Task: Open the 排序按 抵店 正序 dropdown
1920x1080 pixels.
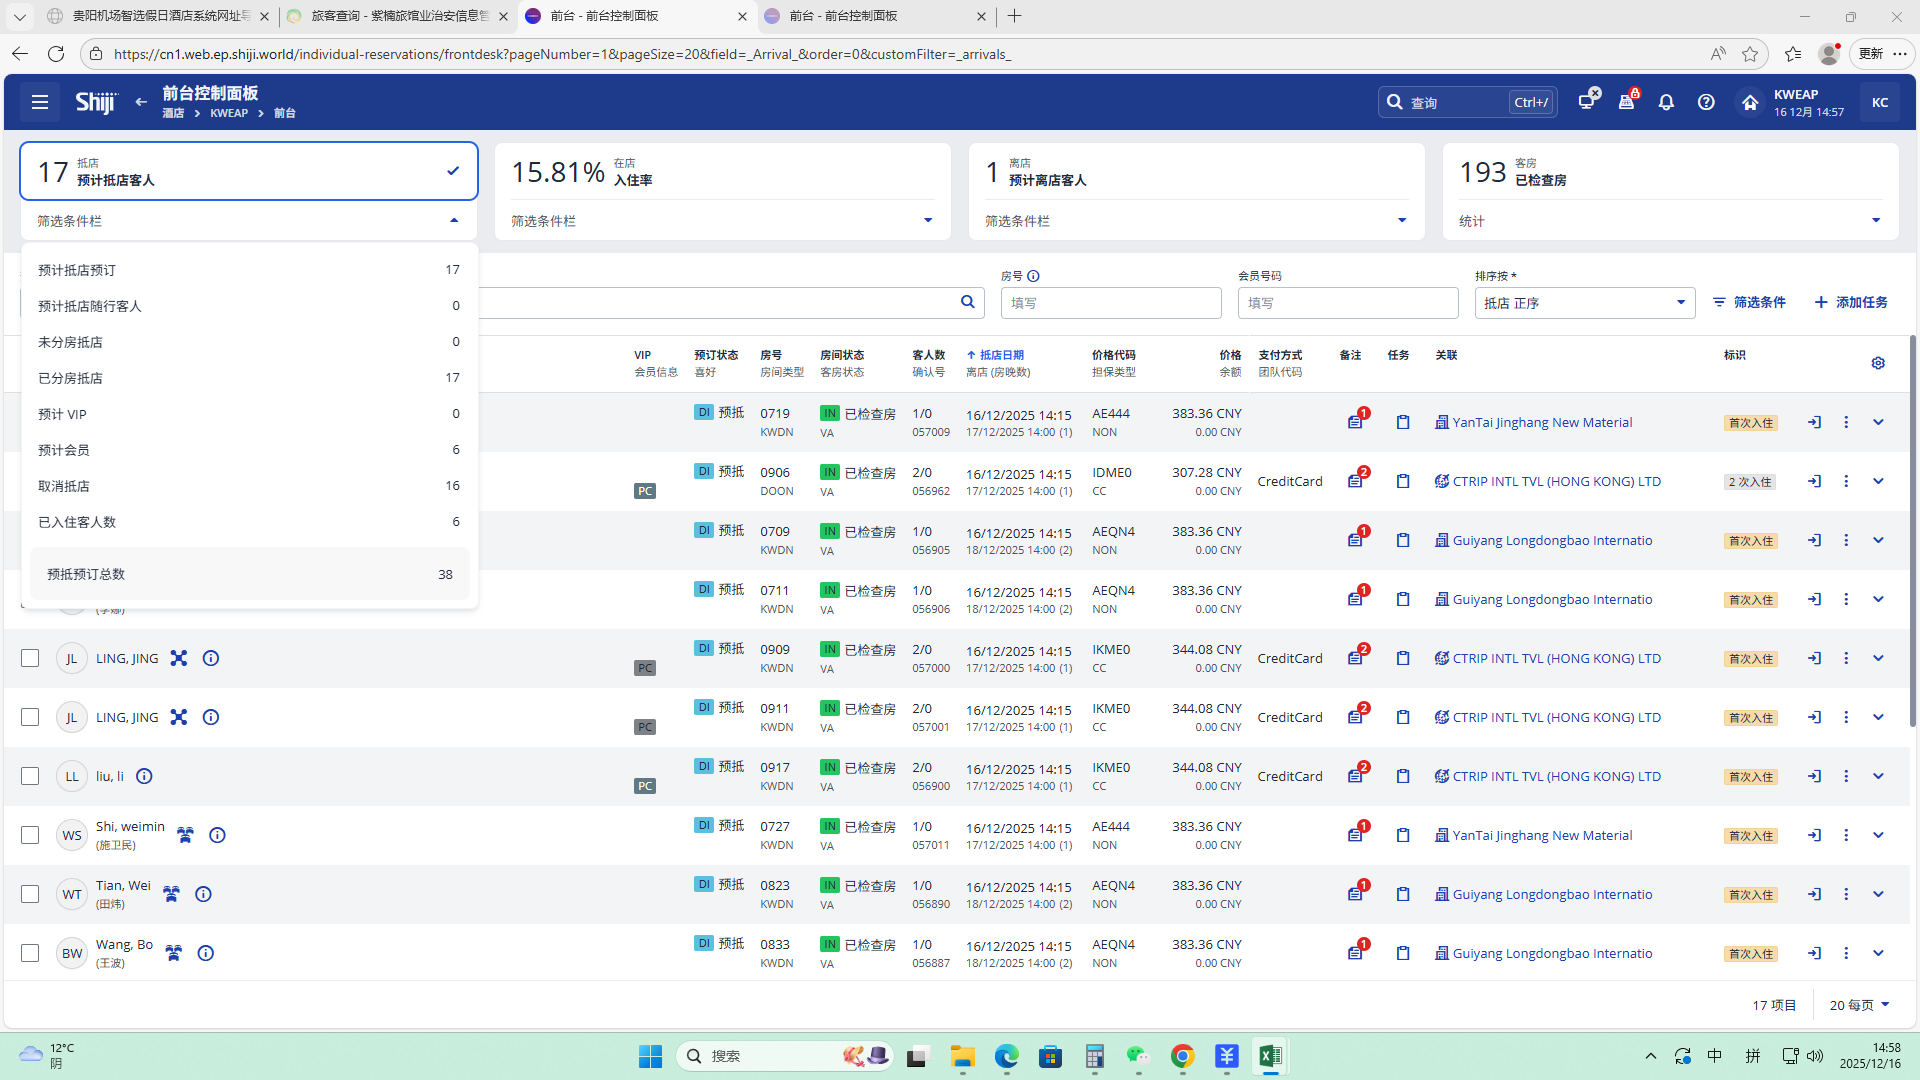Action: (x=1584, y=303)
